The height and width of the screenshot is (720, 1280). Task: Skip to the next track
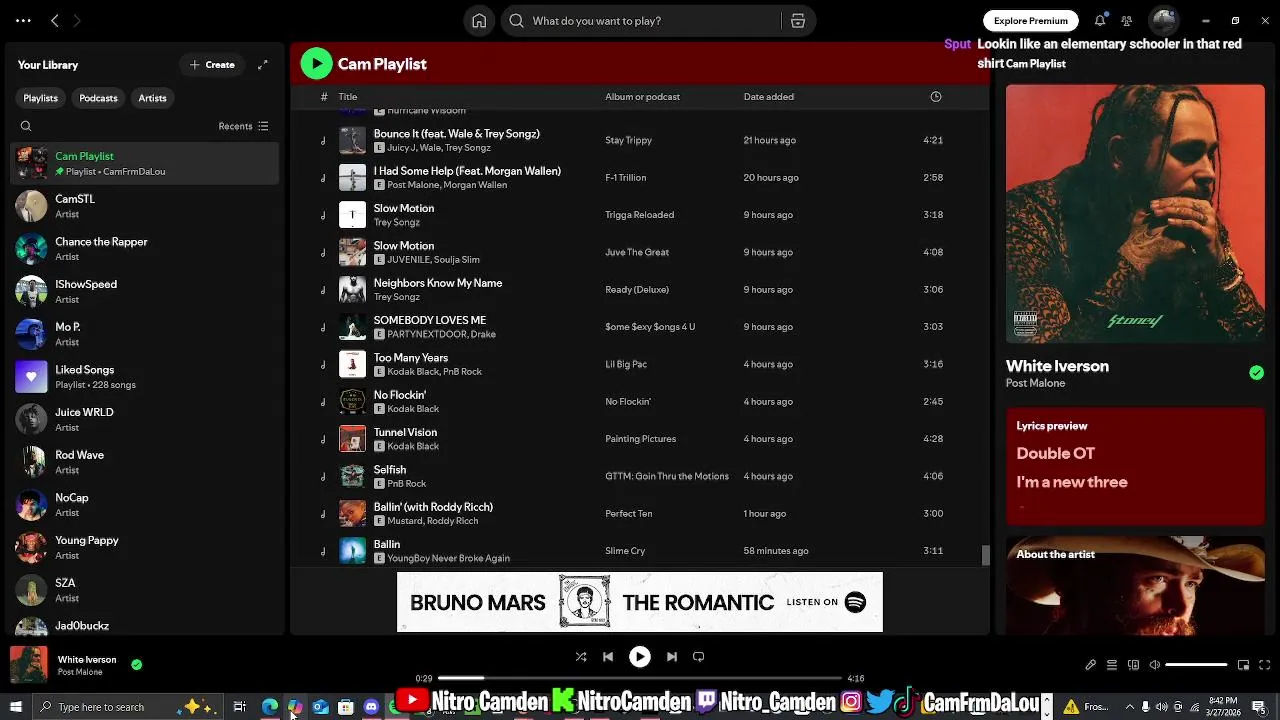(x=672, y=657)
